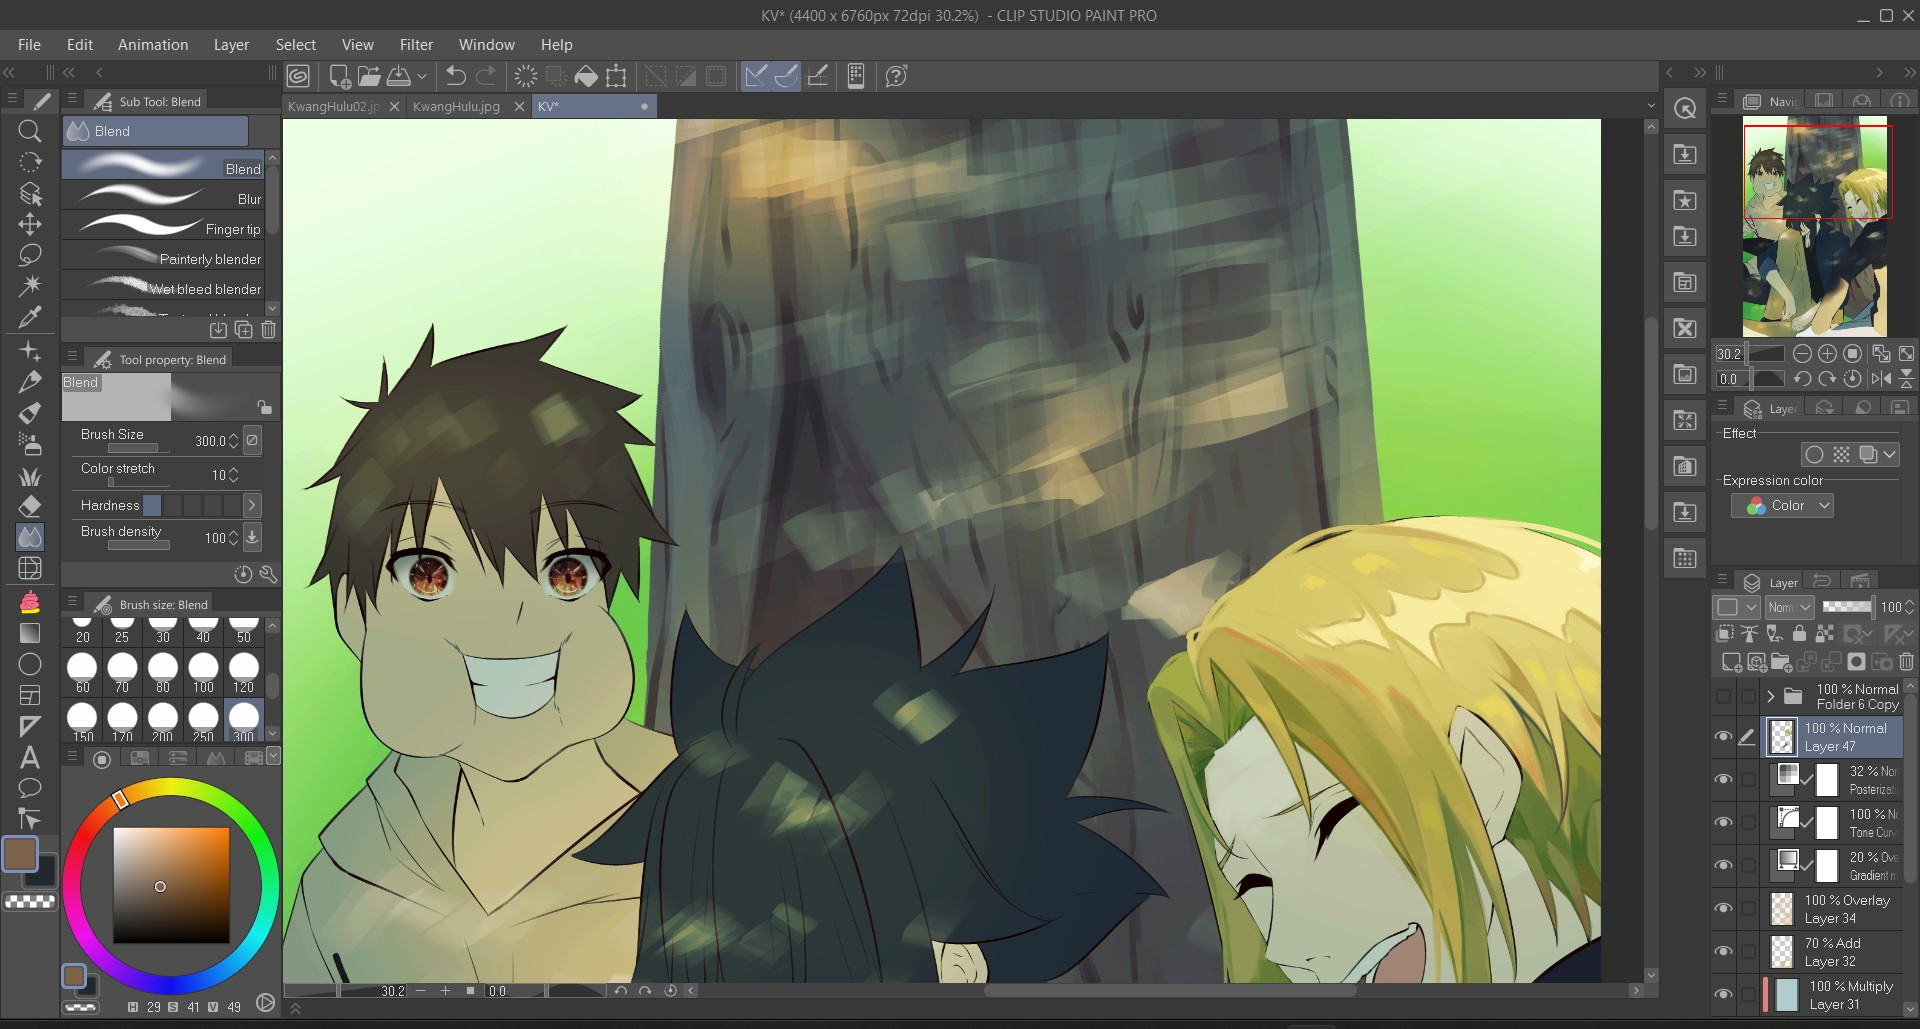Toggle visibility box of Folder 6 Copy
The width and height of the screenshot is (1920, 1029).
pyautogui.click(x=1723, y=696)
